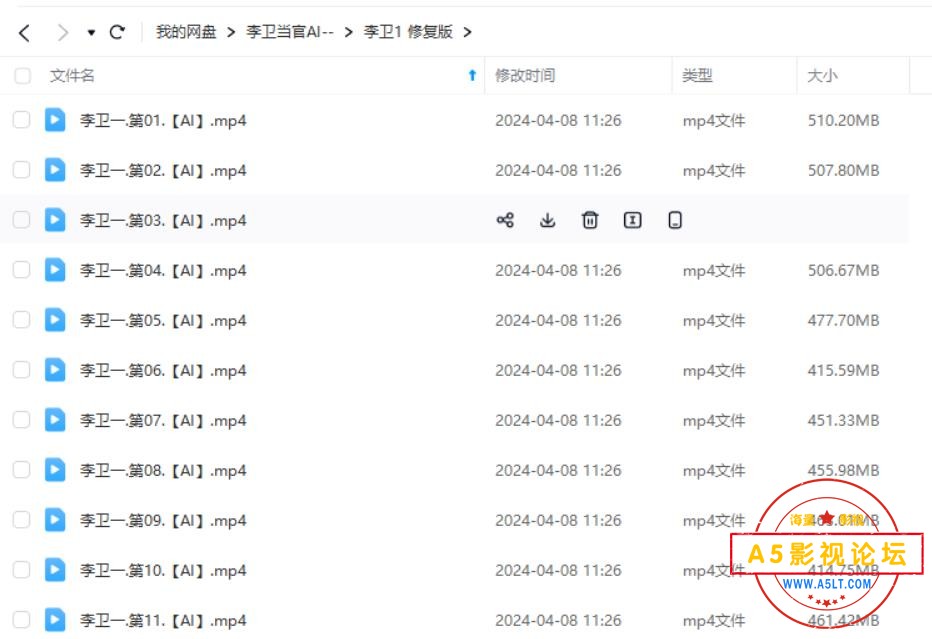Share the 第03 file
The image size is (932, 639).
pos(505,220)
